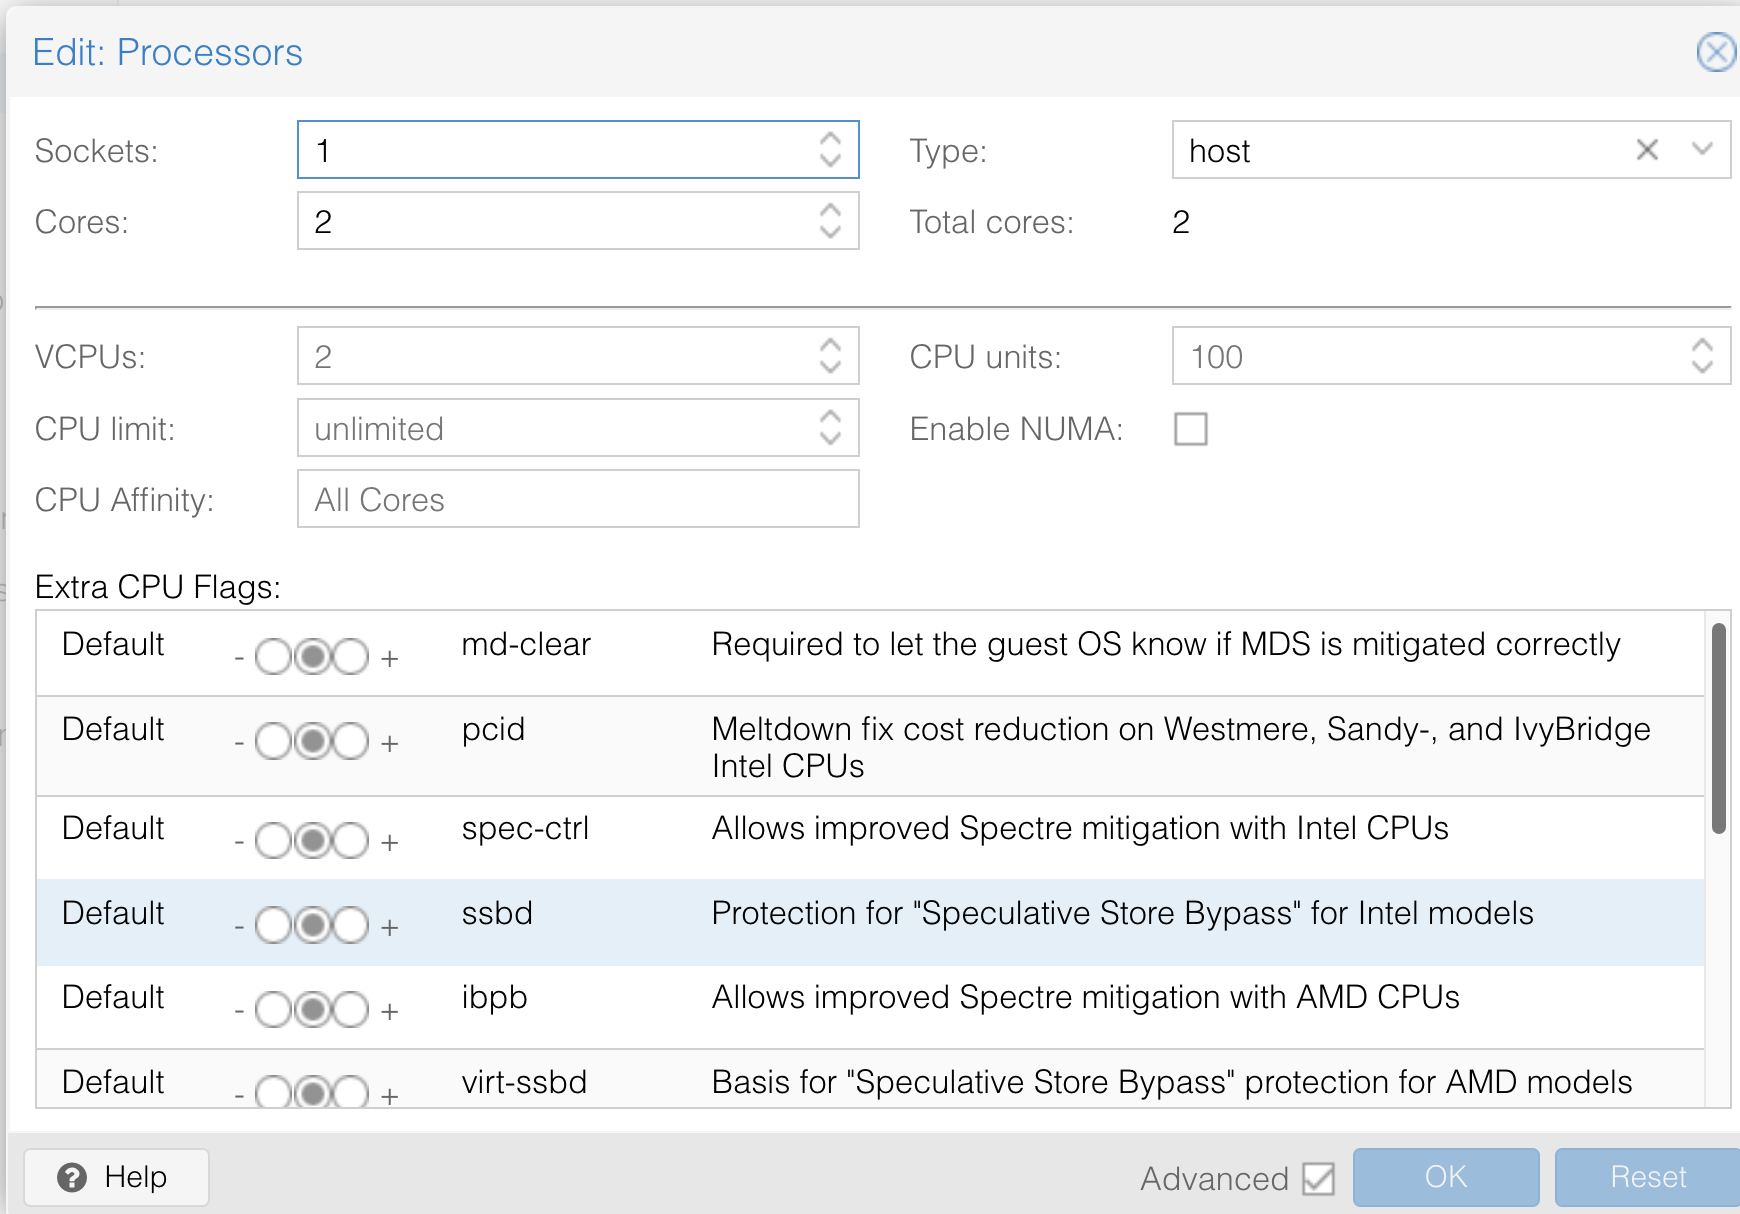Uncheck the Advanced checkbox
1740x1214 pixels.
coord(1319,1179)
